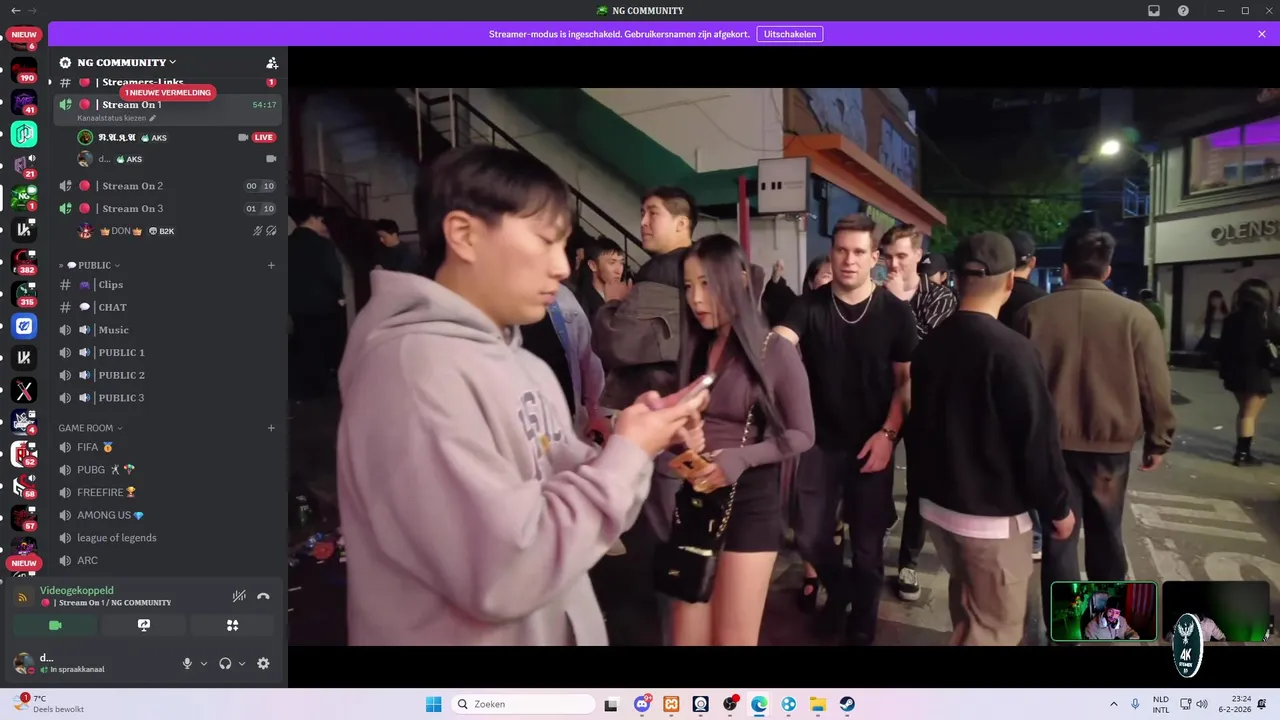Select user DON in Stream On 3
1280x720 pixels.
point(176,231)
